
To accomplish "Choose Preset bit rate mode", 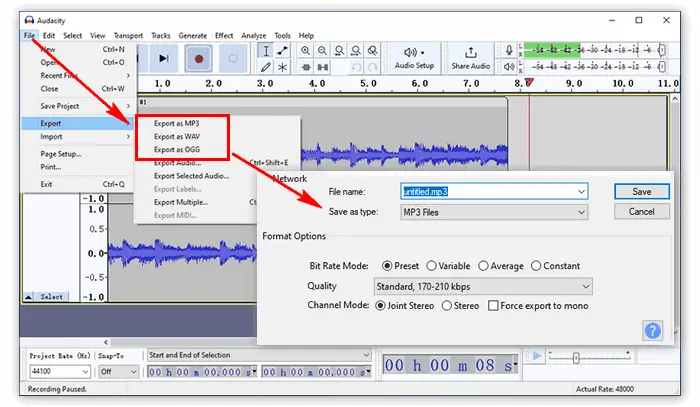I will tap(387, 266).
